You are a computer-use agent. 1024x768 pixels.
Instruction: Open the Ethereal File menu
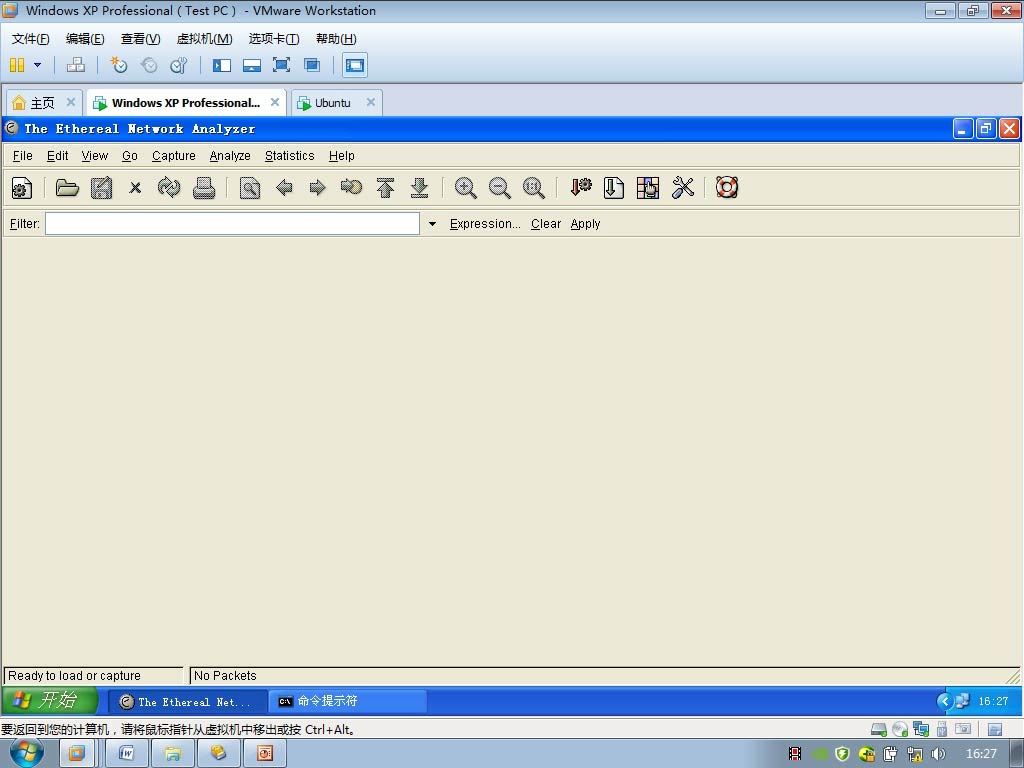pyautogui.click(x=22, y=156)
